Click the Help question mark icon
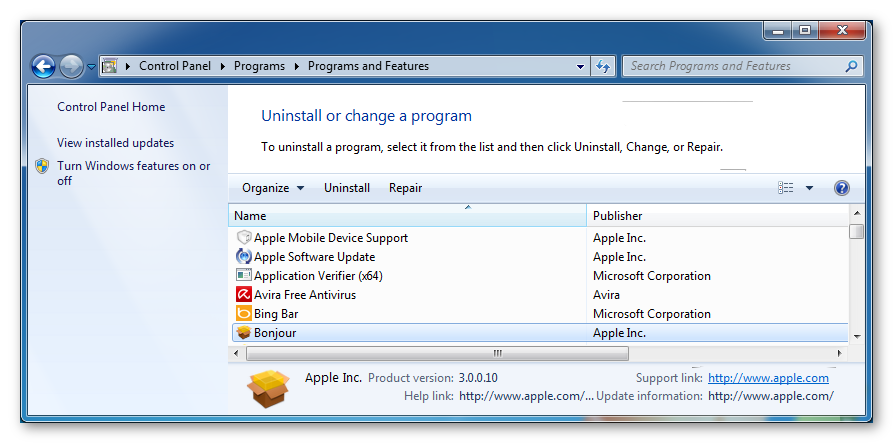 pyautogui.click(x=841, y=188)
